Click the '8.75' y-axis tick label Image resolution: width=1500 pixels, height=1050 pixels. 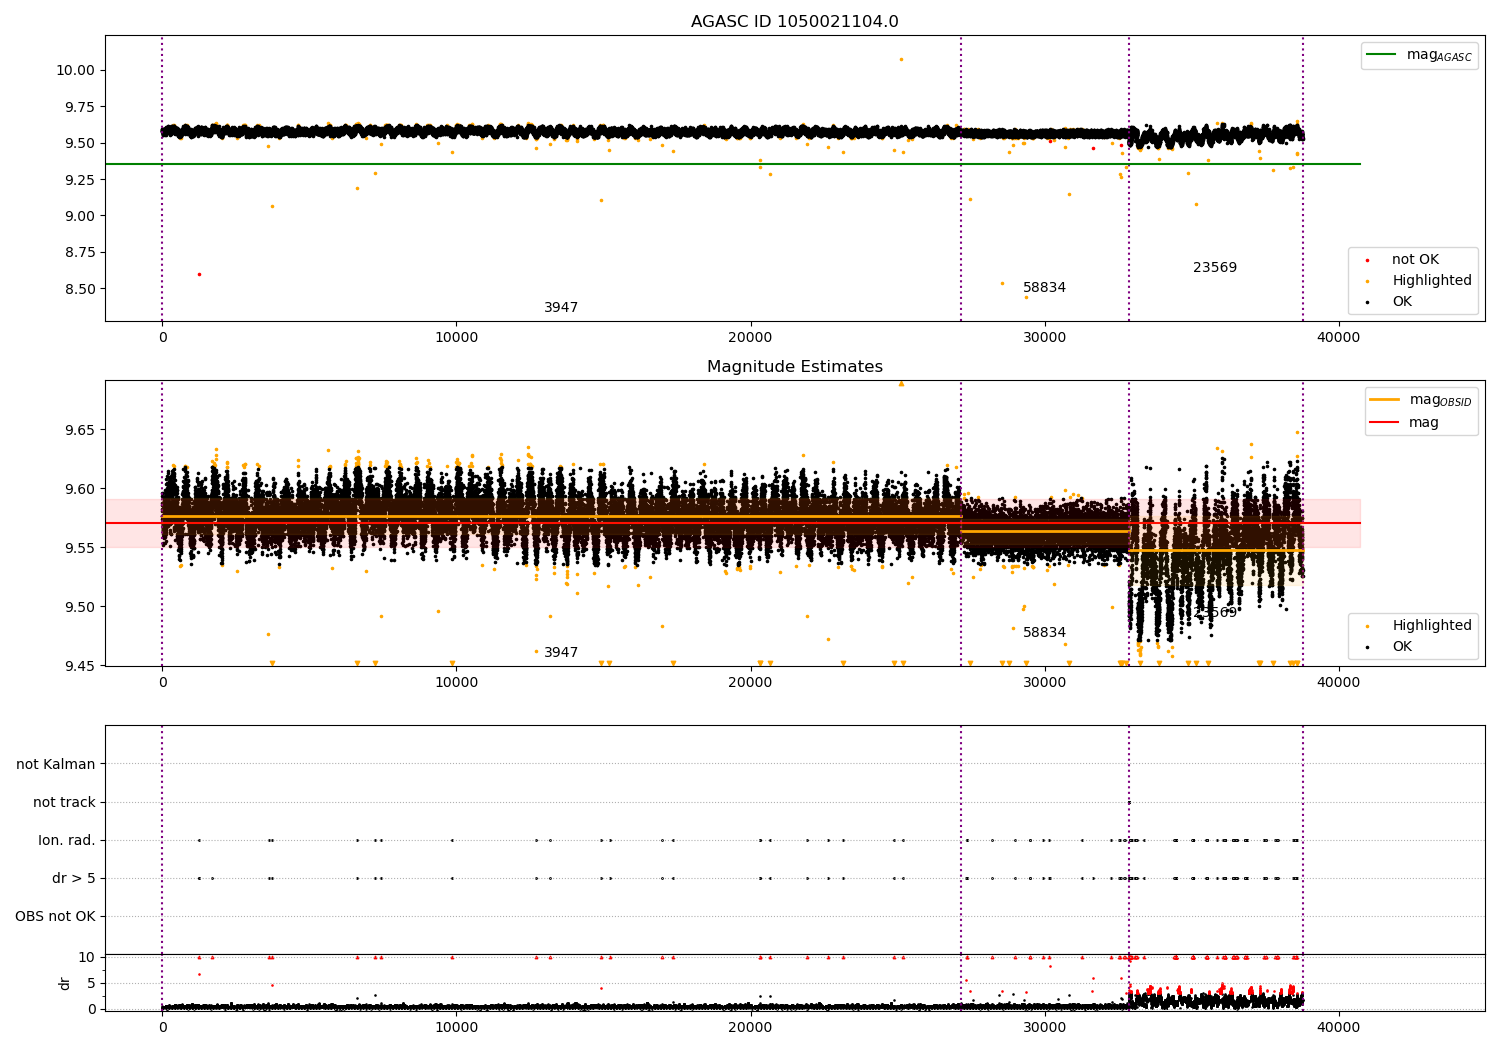click(79, 252)
